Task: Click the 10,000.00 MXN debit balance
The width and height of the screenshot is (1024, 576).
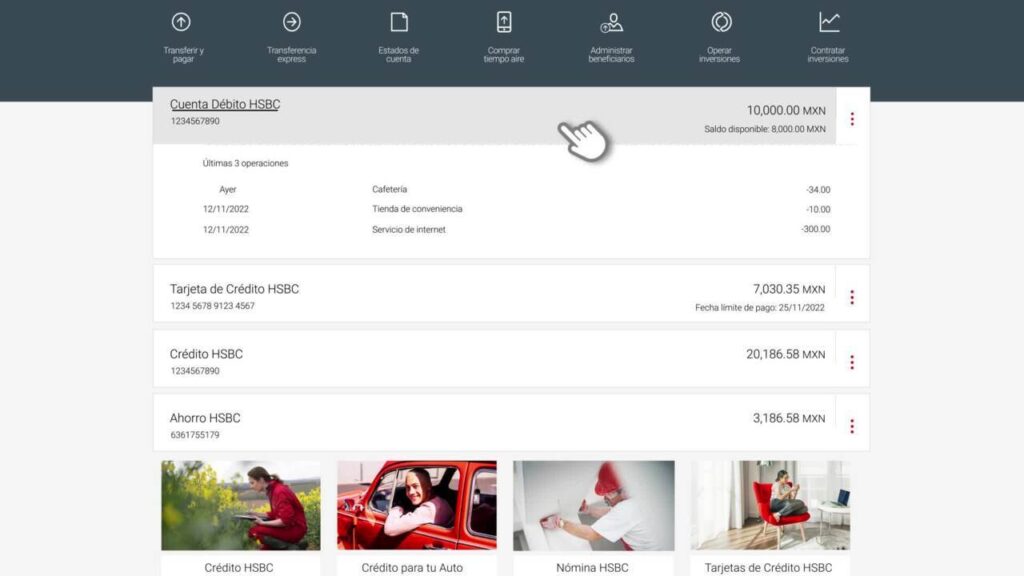Action: point(786,110)
